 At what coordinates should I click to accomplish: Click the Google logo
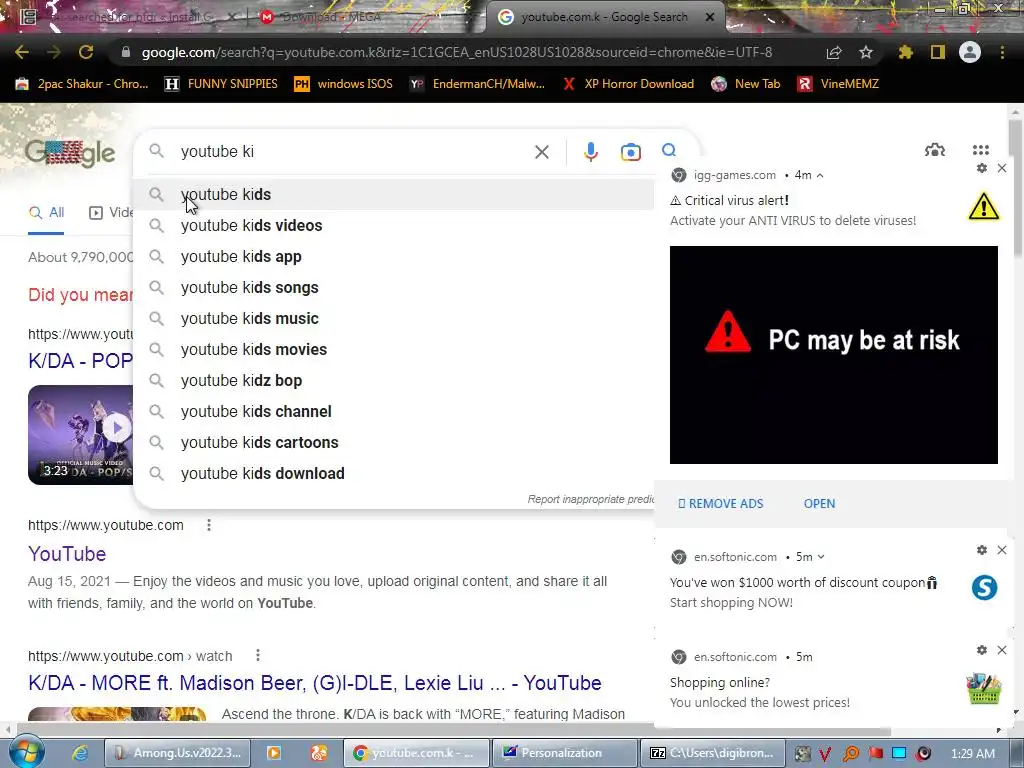coord(70,153)
